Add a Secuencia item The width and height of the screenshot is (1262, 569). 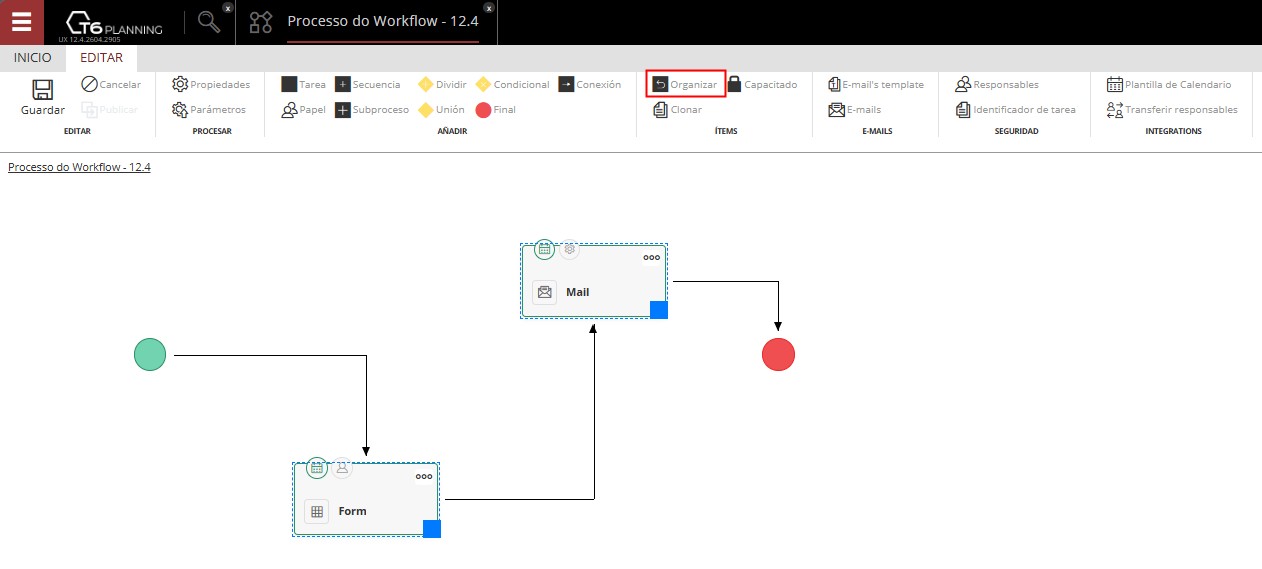pyautogui.click(x=367, y=85)
